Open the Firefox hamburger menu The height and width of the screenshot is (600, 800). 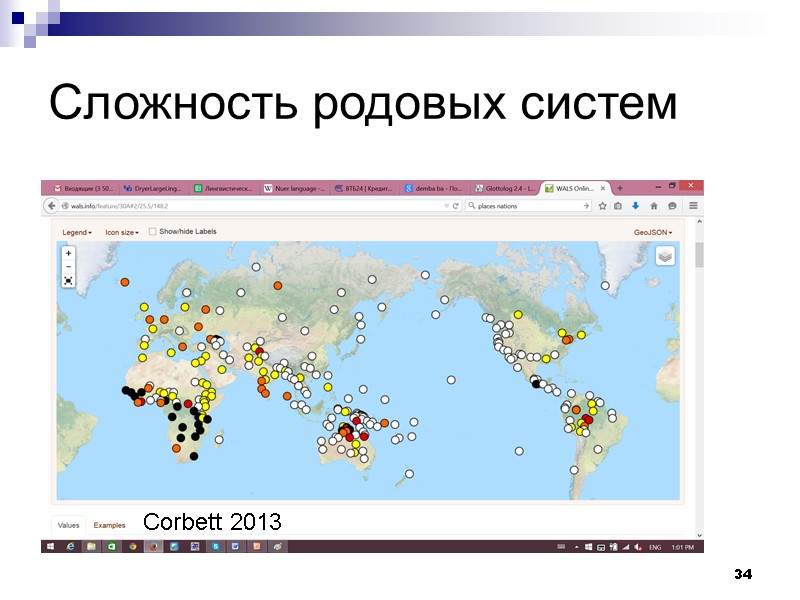(693, 206)
